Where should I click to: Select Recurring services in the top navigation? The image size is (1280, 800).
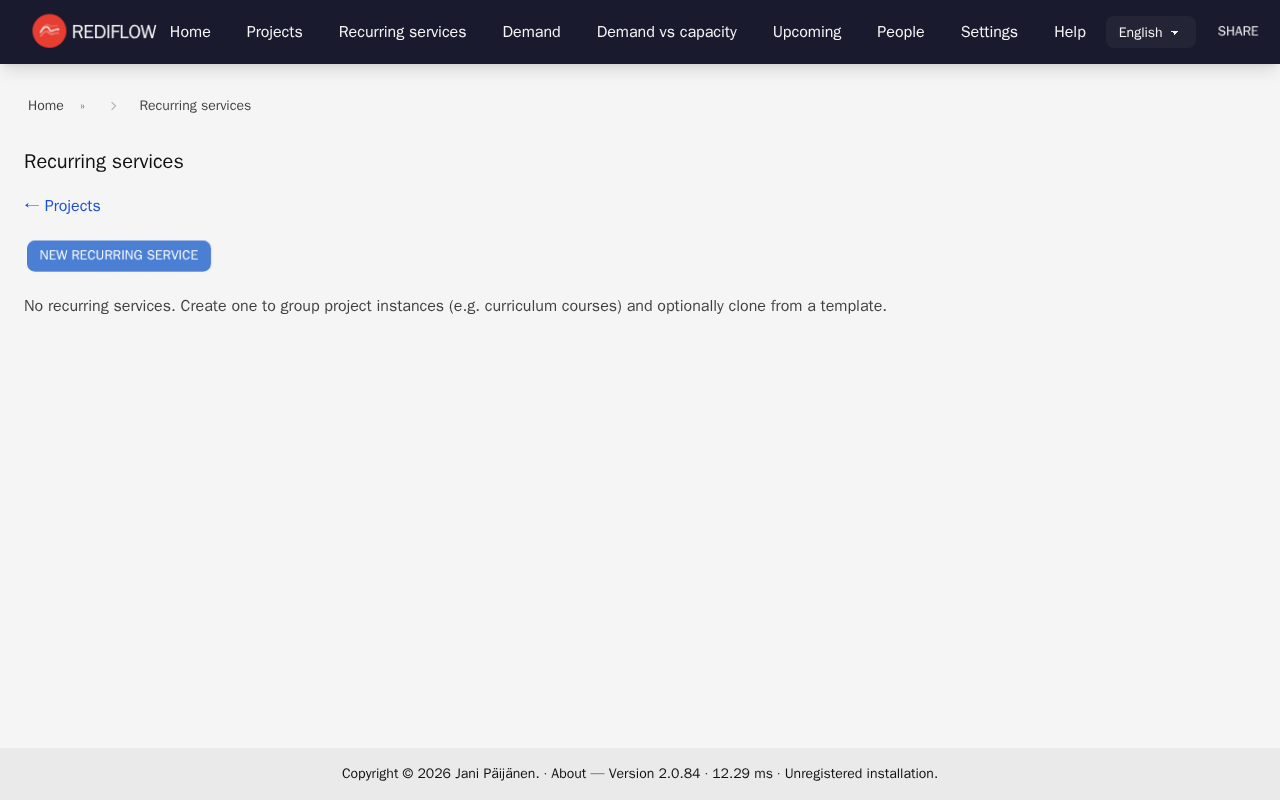(402, 32)
